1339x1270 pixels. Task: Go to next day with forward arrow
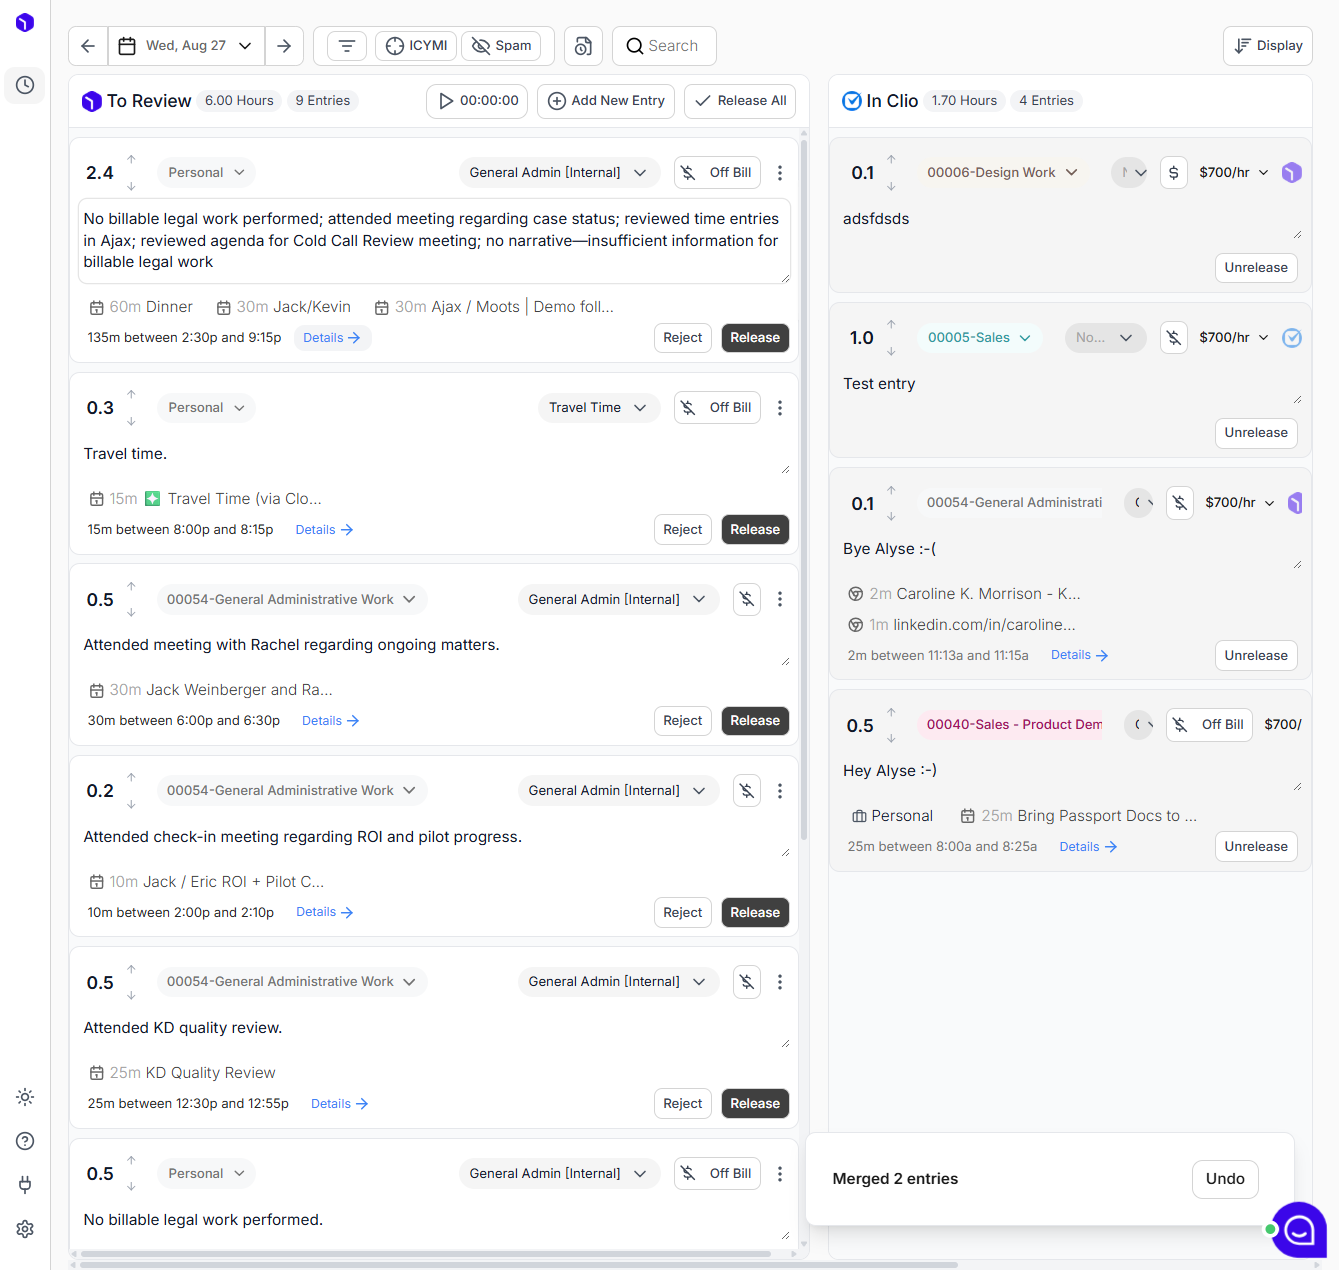[x=284, y=46]
